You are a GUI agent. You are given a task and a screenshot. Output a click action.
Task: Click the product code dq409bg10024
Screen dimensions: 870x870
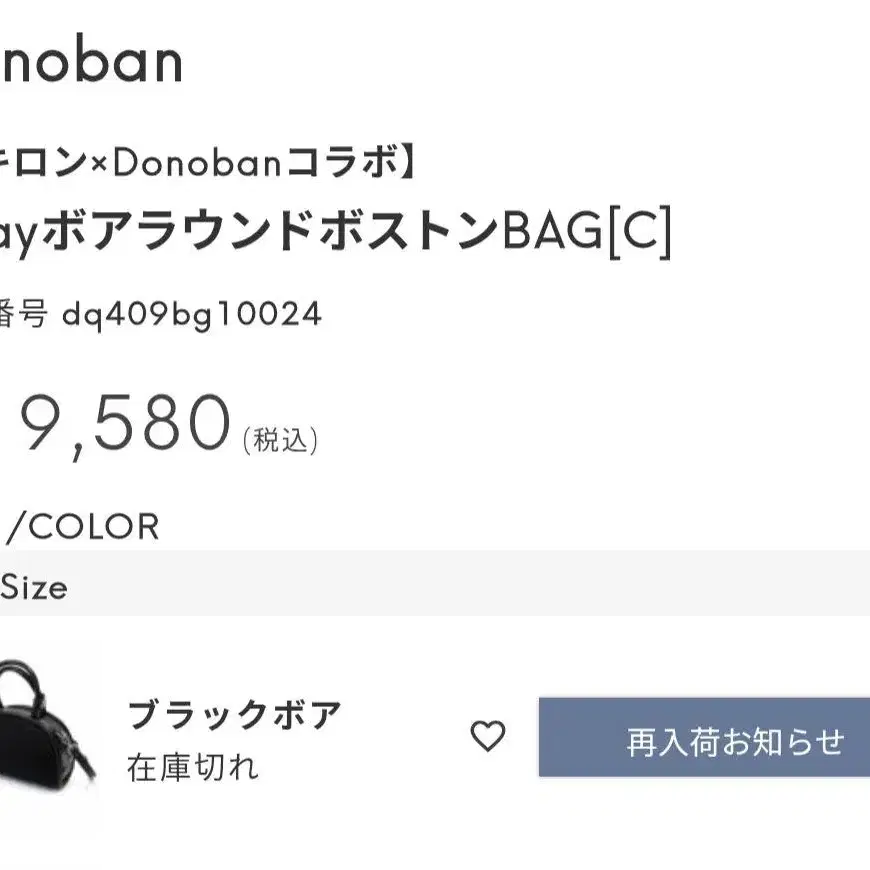(x=192, y=315)
